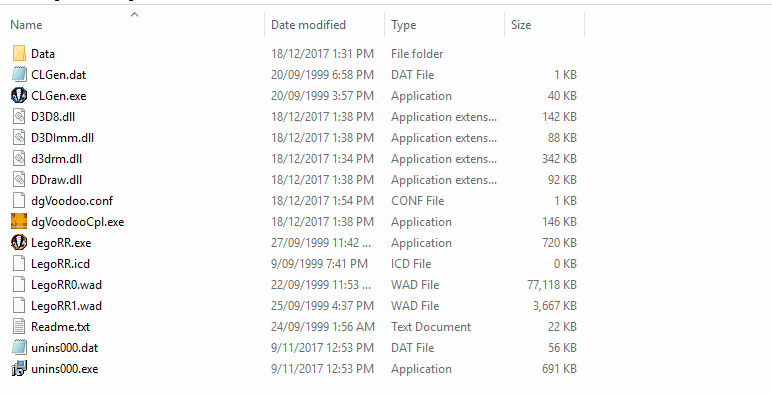The height and width of the screenshot is (394, 772).
Task: Select the D3D8.dll file icon
Action: tap(19, 117)
